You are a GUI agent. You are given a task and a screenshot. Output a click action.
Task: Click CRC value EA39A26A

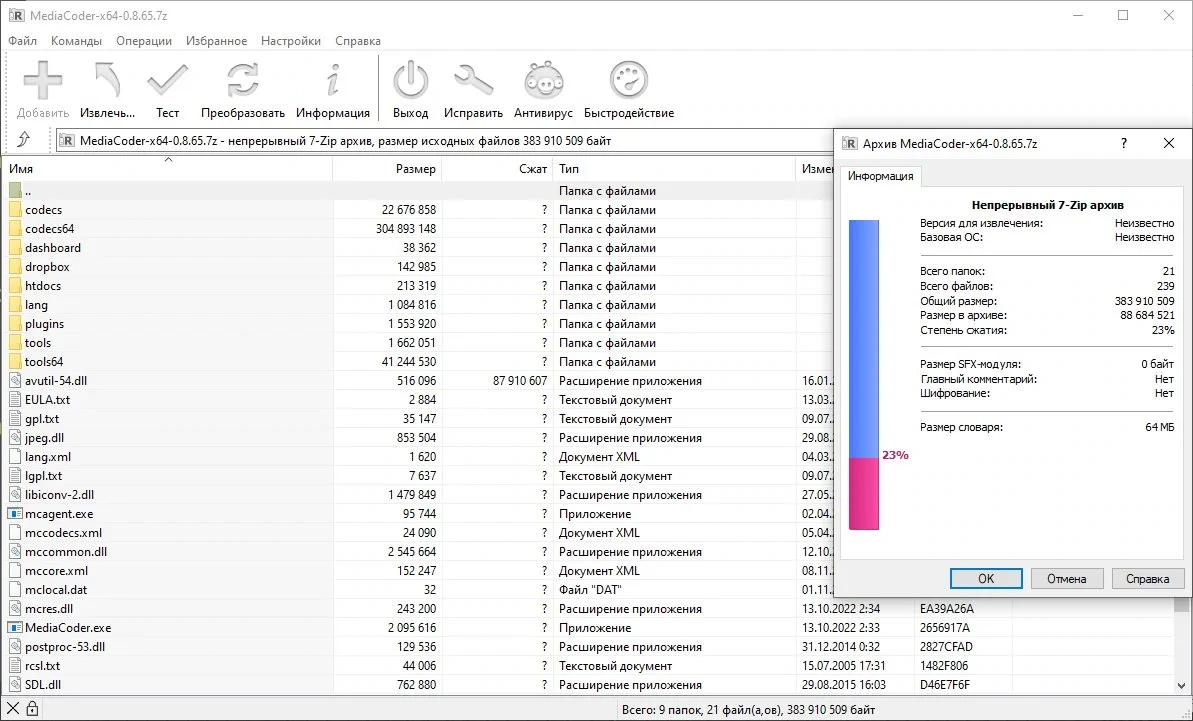[946, 609]
